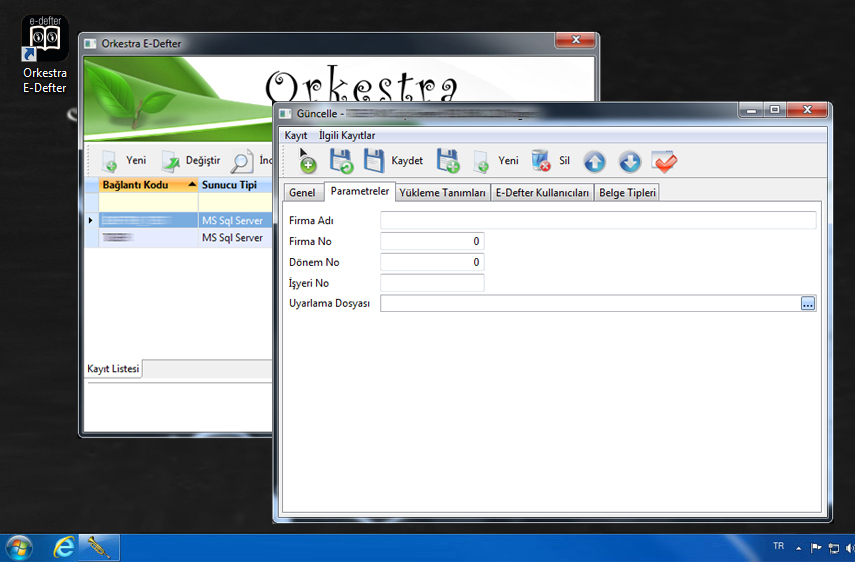Viewport: 855px width, 562px height.
Task: Click the TR language indicator in tray
Action: click(778, 546)
